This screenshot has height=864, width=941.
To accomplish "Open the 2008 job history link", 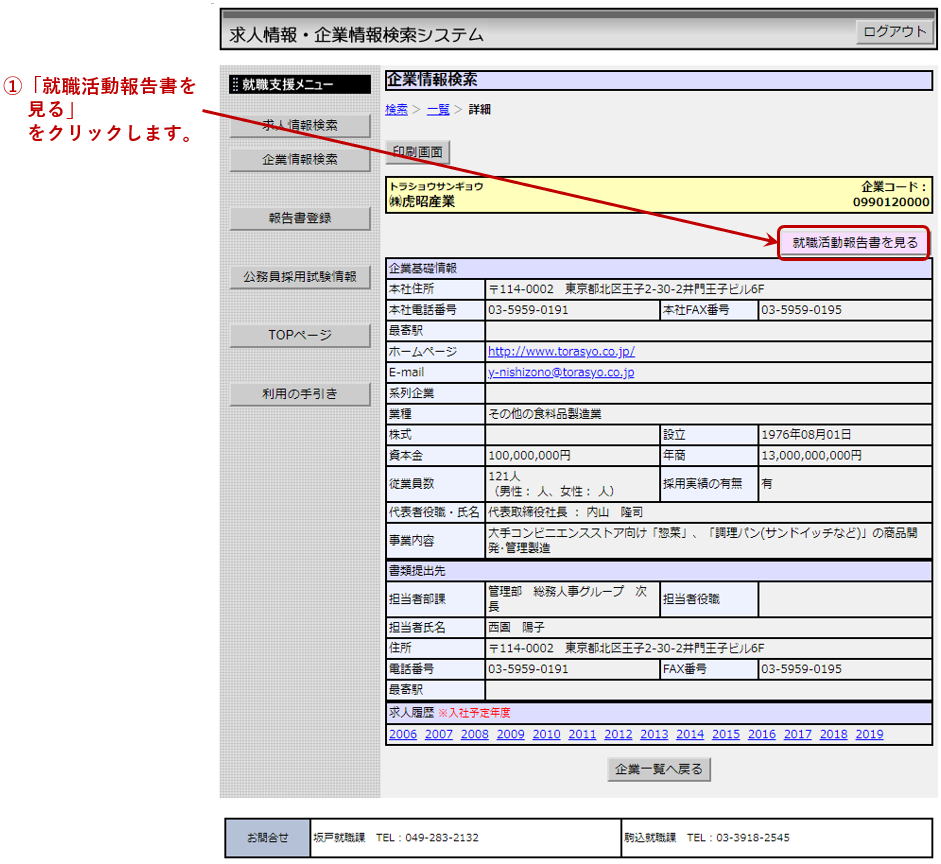I will [475, 734].
